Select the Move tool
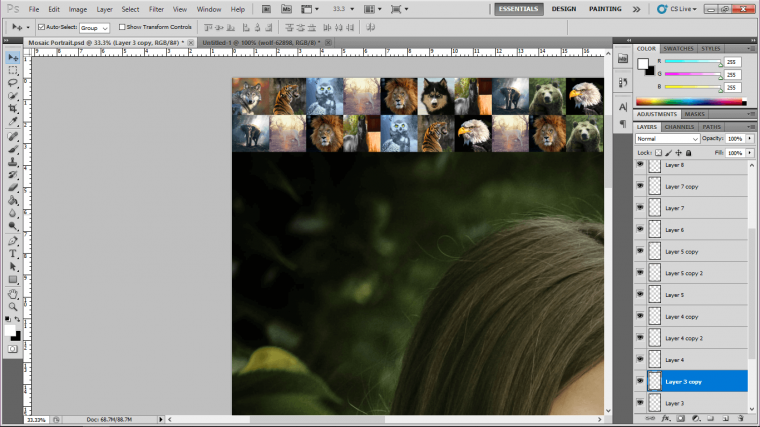The width and height of the screenshot is (760, 427). point(13,58)
